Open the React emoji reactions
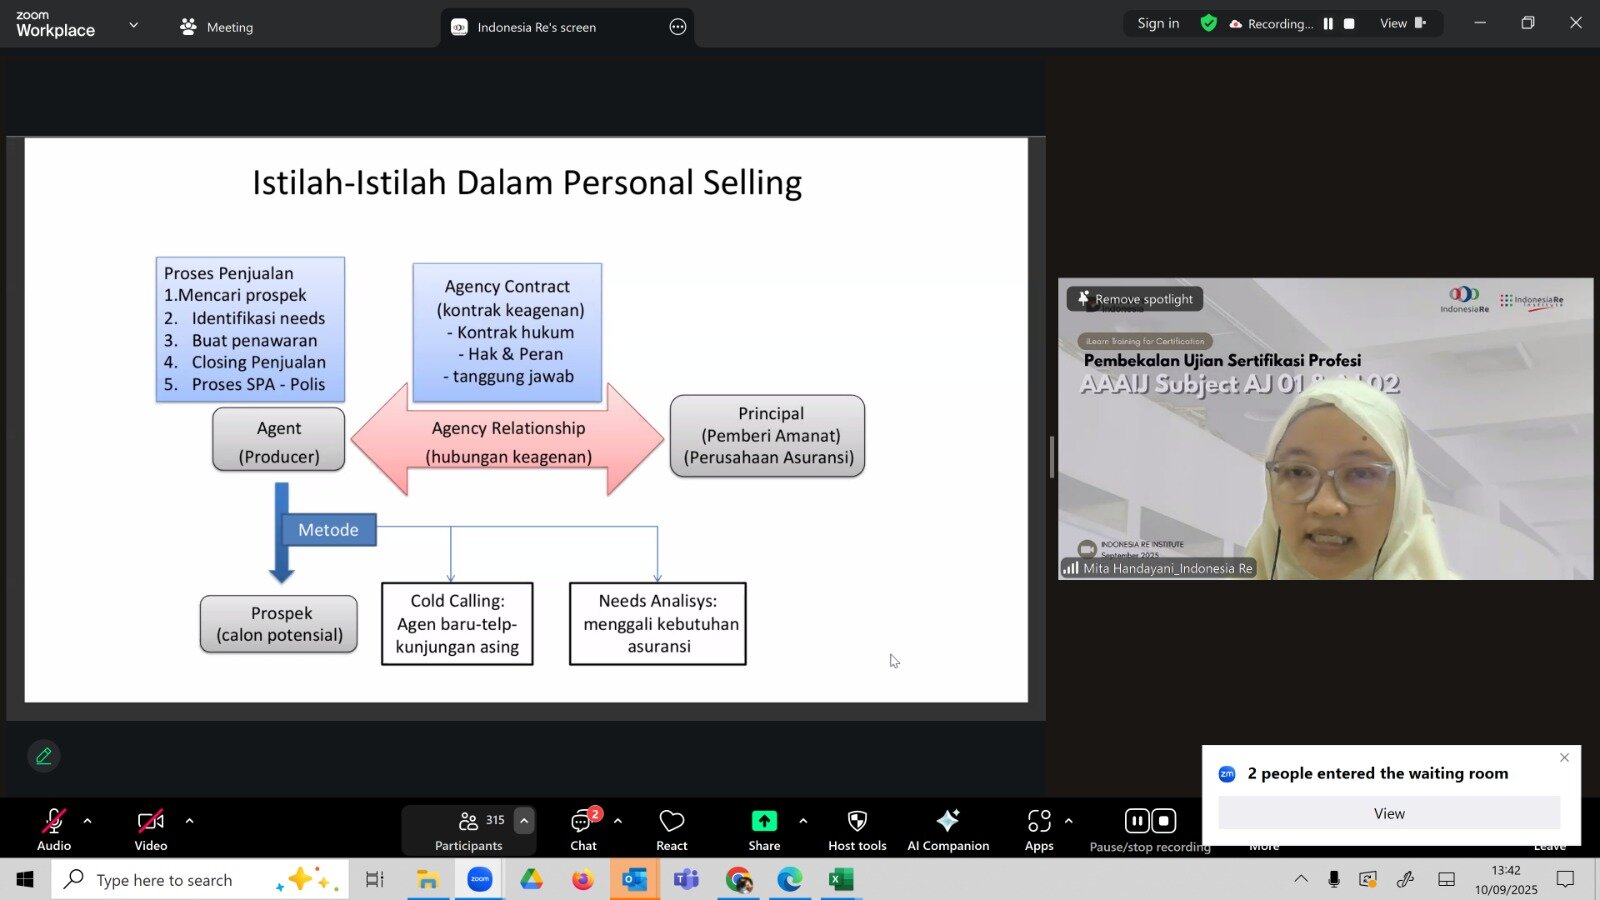The width and height of the screenshot is (1600, 900). (671, 829)
